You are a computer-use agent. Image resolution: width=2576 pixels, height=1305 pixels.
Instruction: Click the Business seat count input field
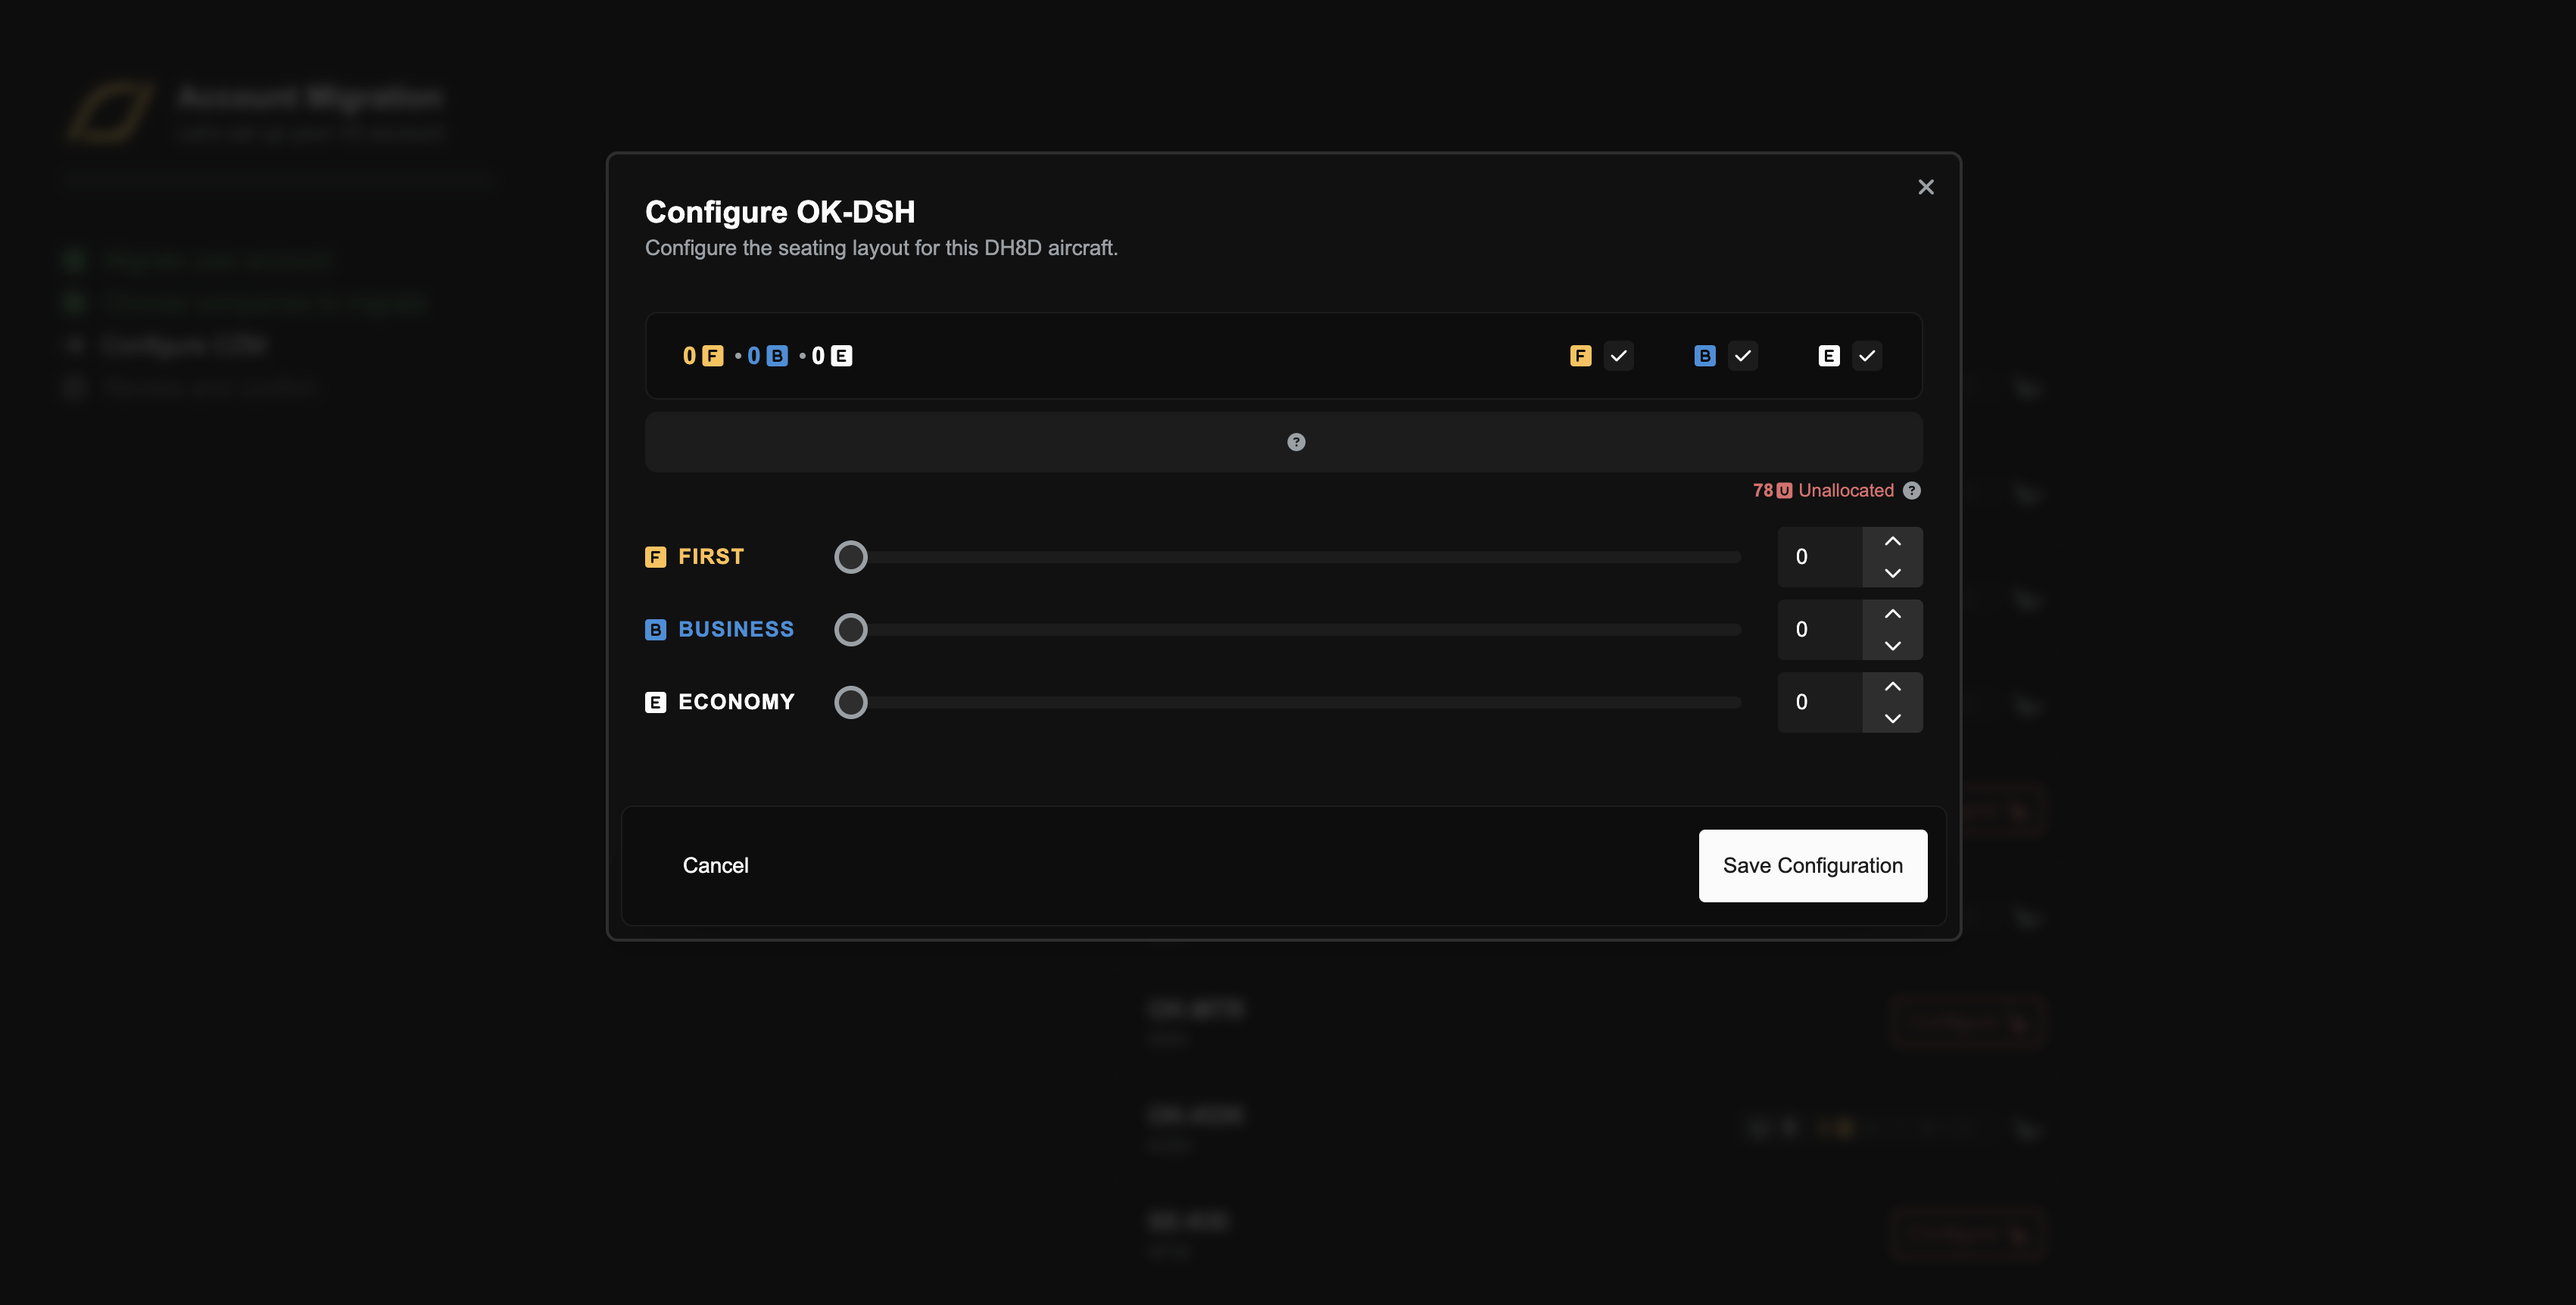click(x=1818, y=629)
